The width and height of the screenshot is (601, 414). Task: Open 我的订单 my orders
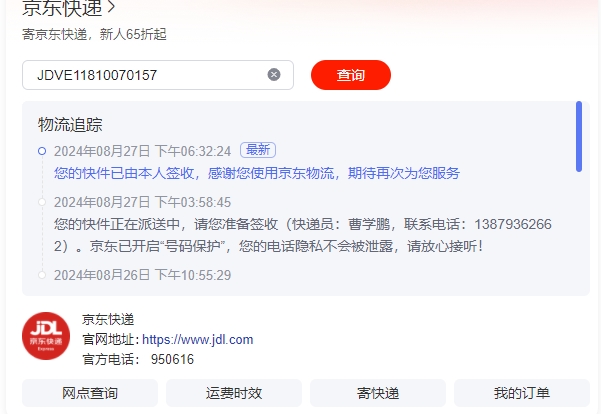522,393
